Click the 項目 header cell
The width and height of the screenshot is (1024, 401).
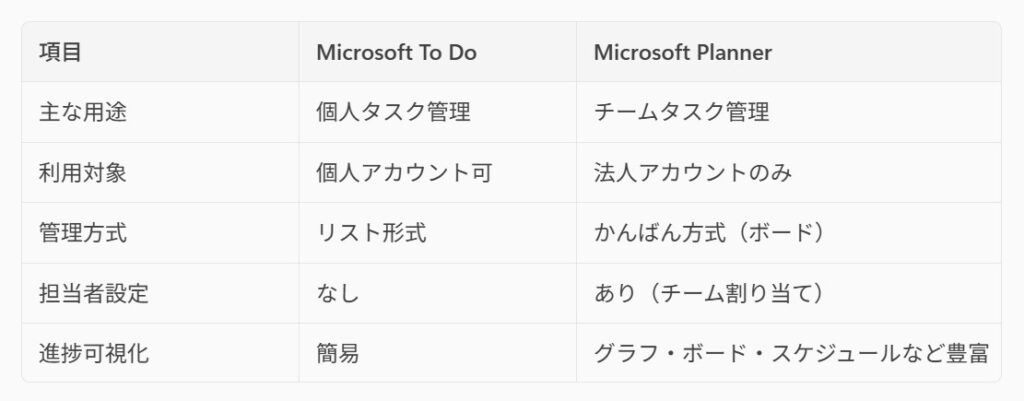(x=60, y=53)
